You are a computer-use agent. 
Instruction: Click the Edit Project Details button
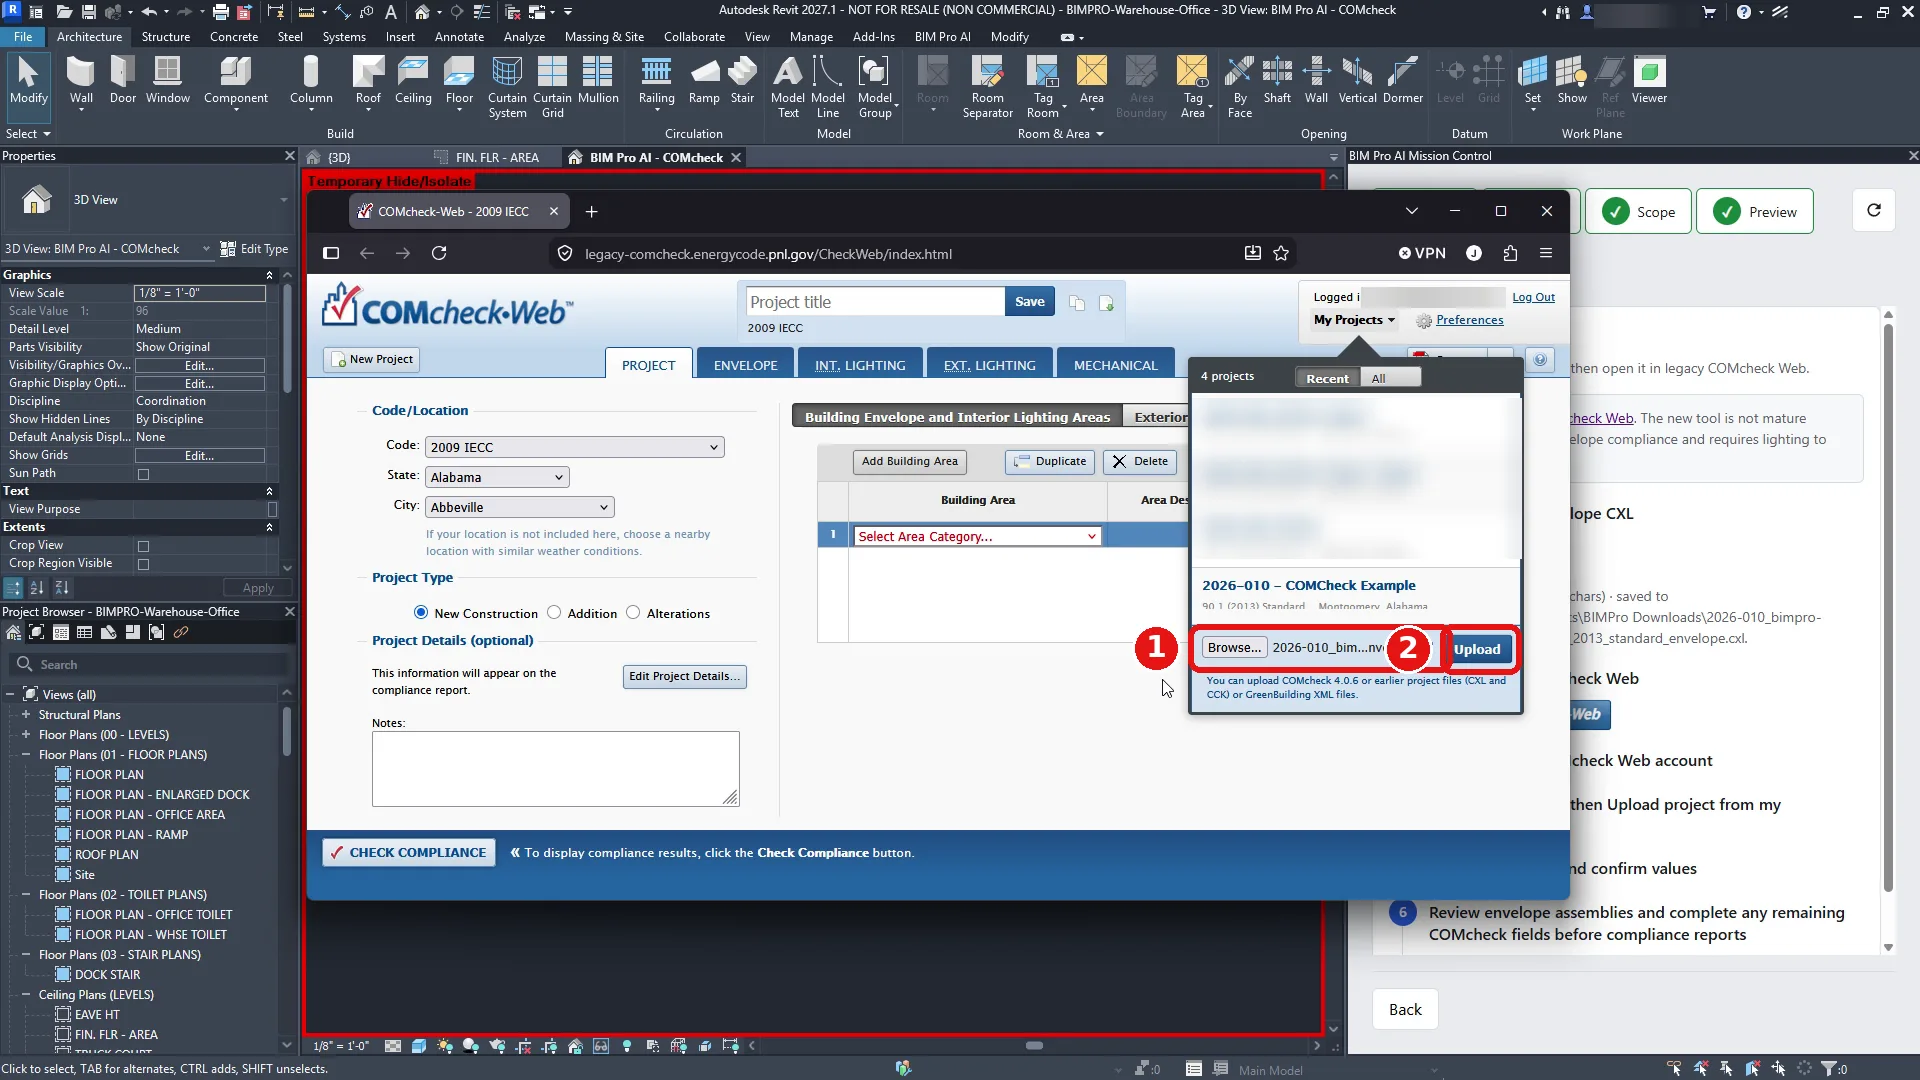point(684,676)
